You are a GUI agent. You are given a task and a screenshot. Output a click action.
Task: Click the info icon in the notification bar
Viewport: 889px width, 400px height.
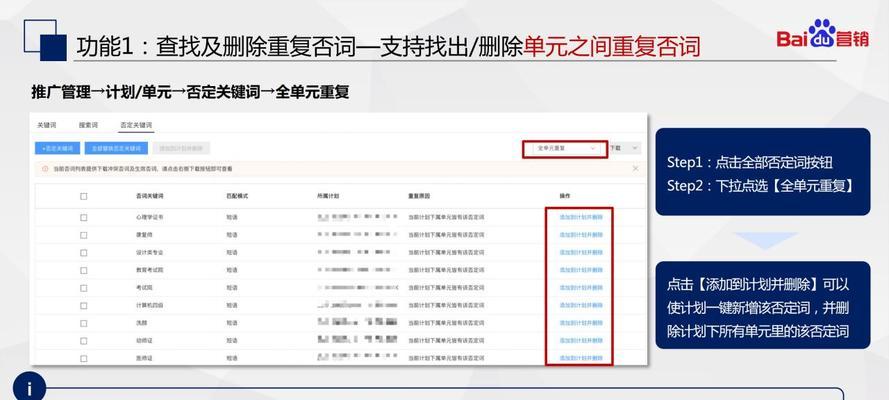45,169
